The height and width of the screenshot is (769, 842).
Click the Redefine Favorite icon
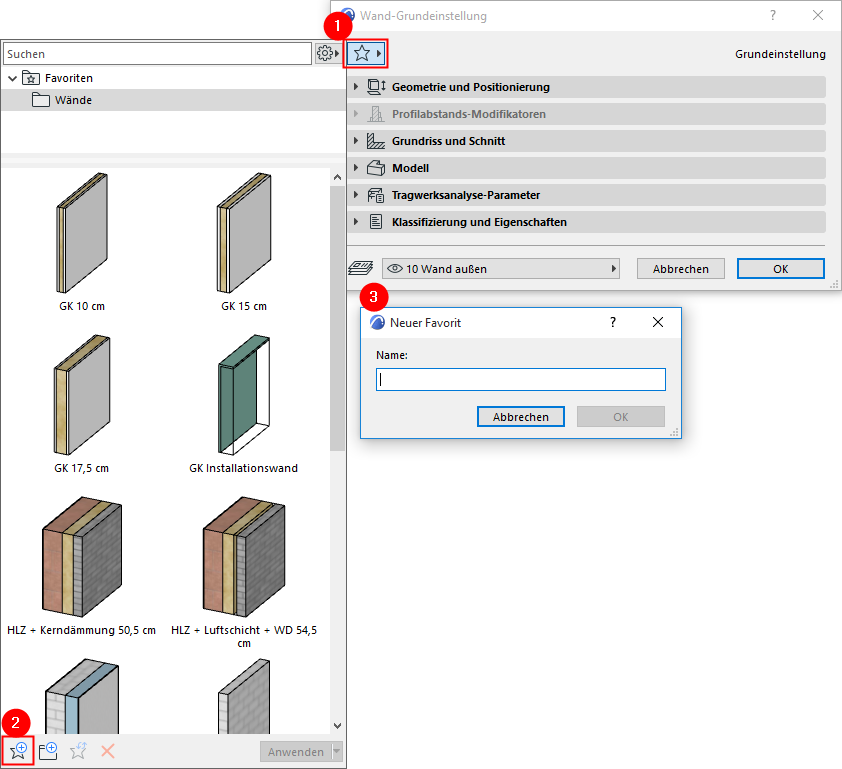coord(78,750)
